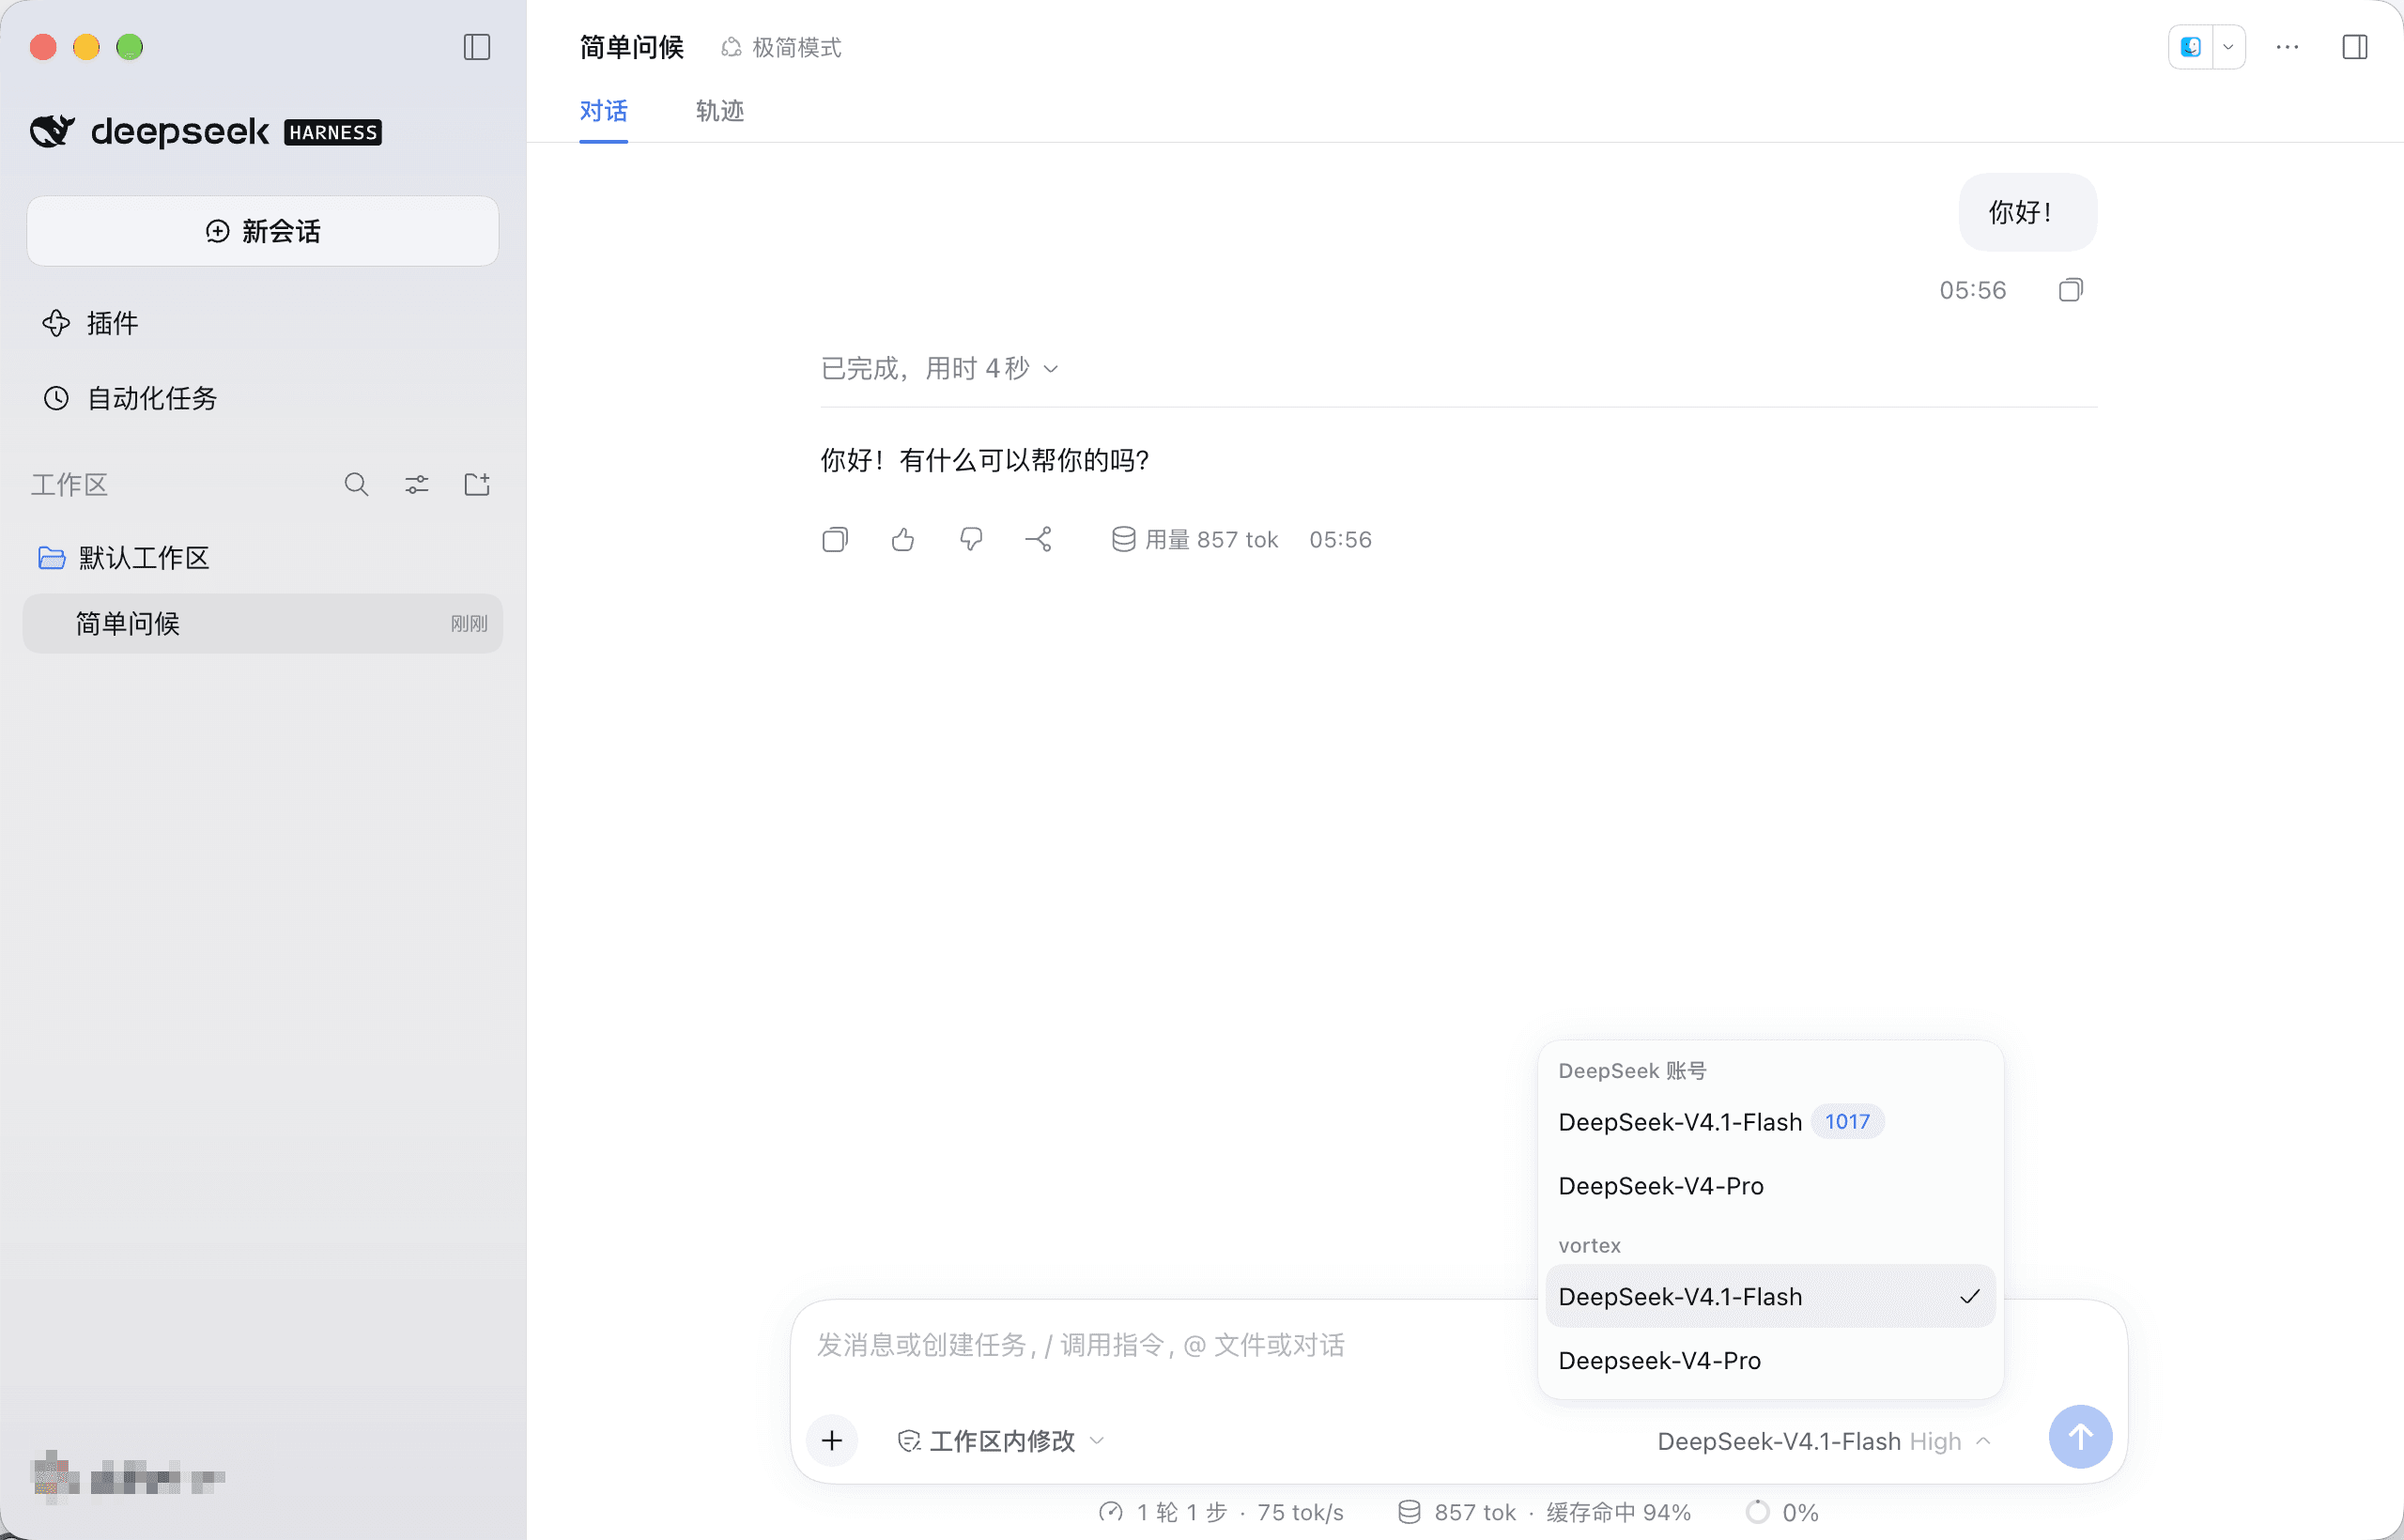
Task: Click the plus attachment button
Action: (832, 1441)
